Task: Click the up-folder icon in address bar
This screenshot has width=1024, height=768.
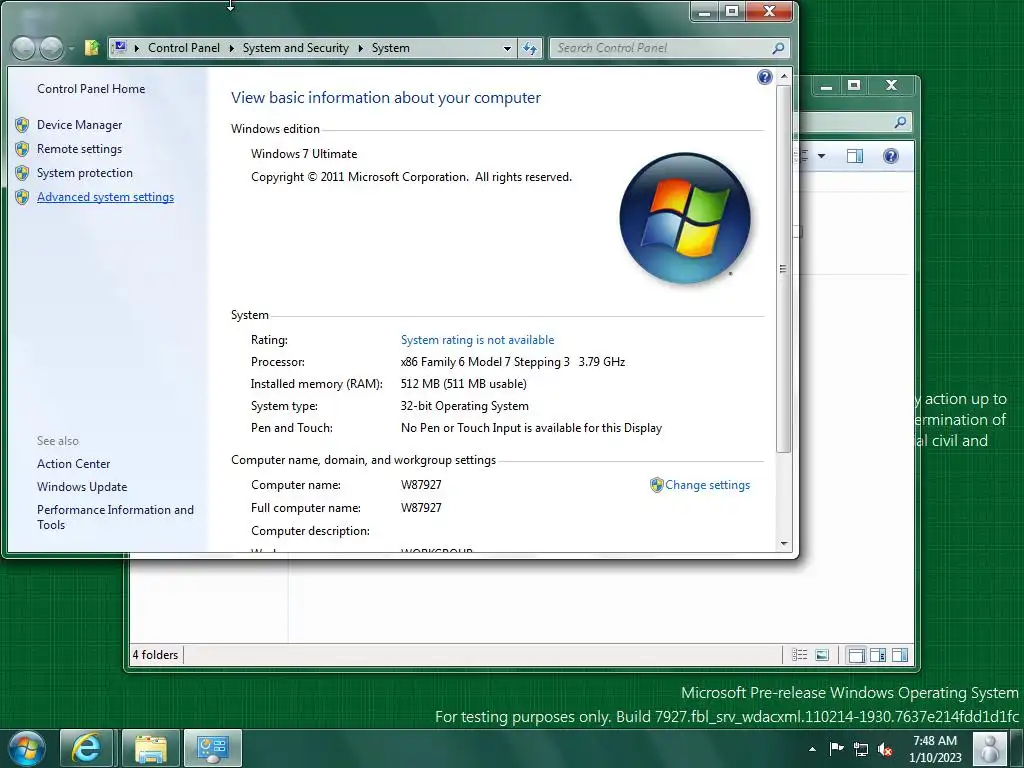Action: pyautogui.click(x=92, y=48)
